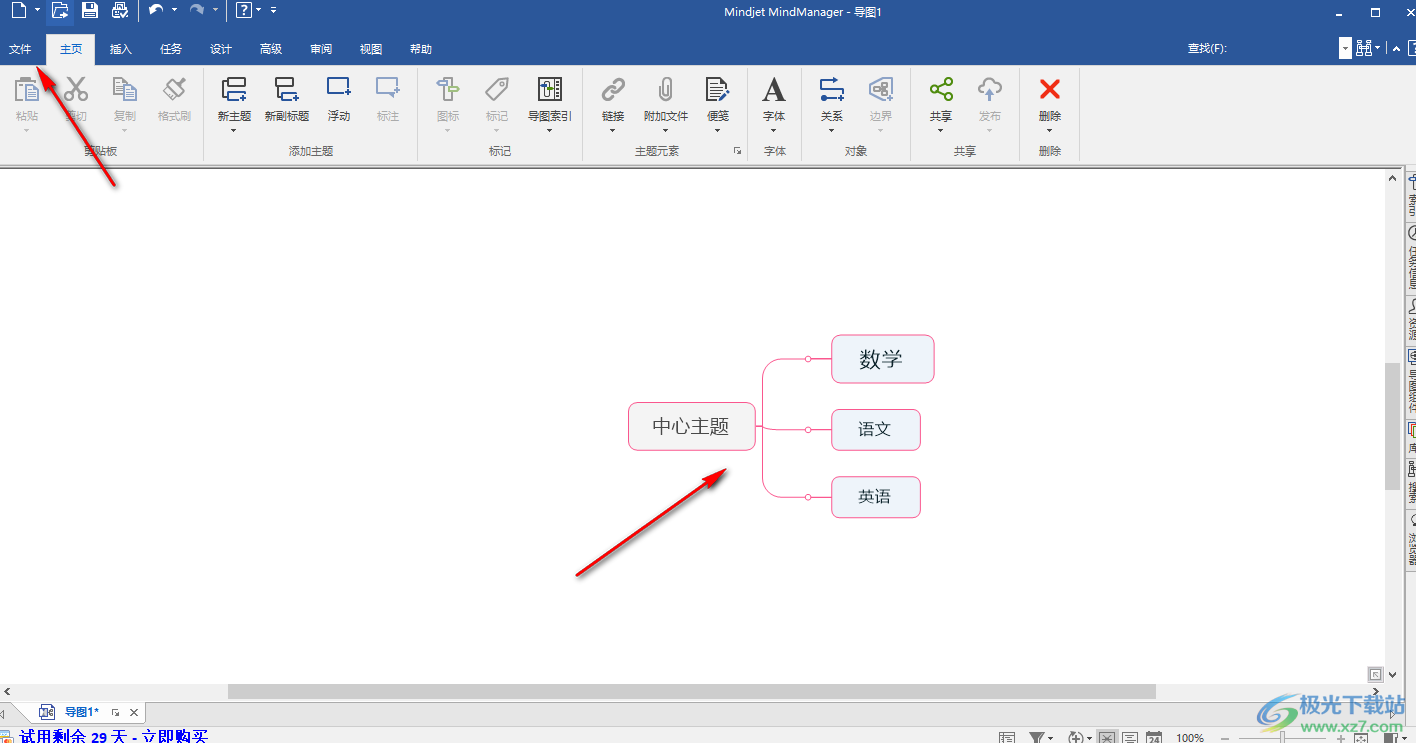Click the topic index panel icon in status bar
The width and height of the screenshot is (1416, 743).
pos(1007,738)
